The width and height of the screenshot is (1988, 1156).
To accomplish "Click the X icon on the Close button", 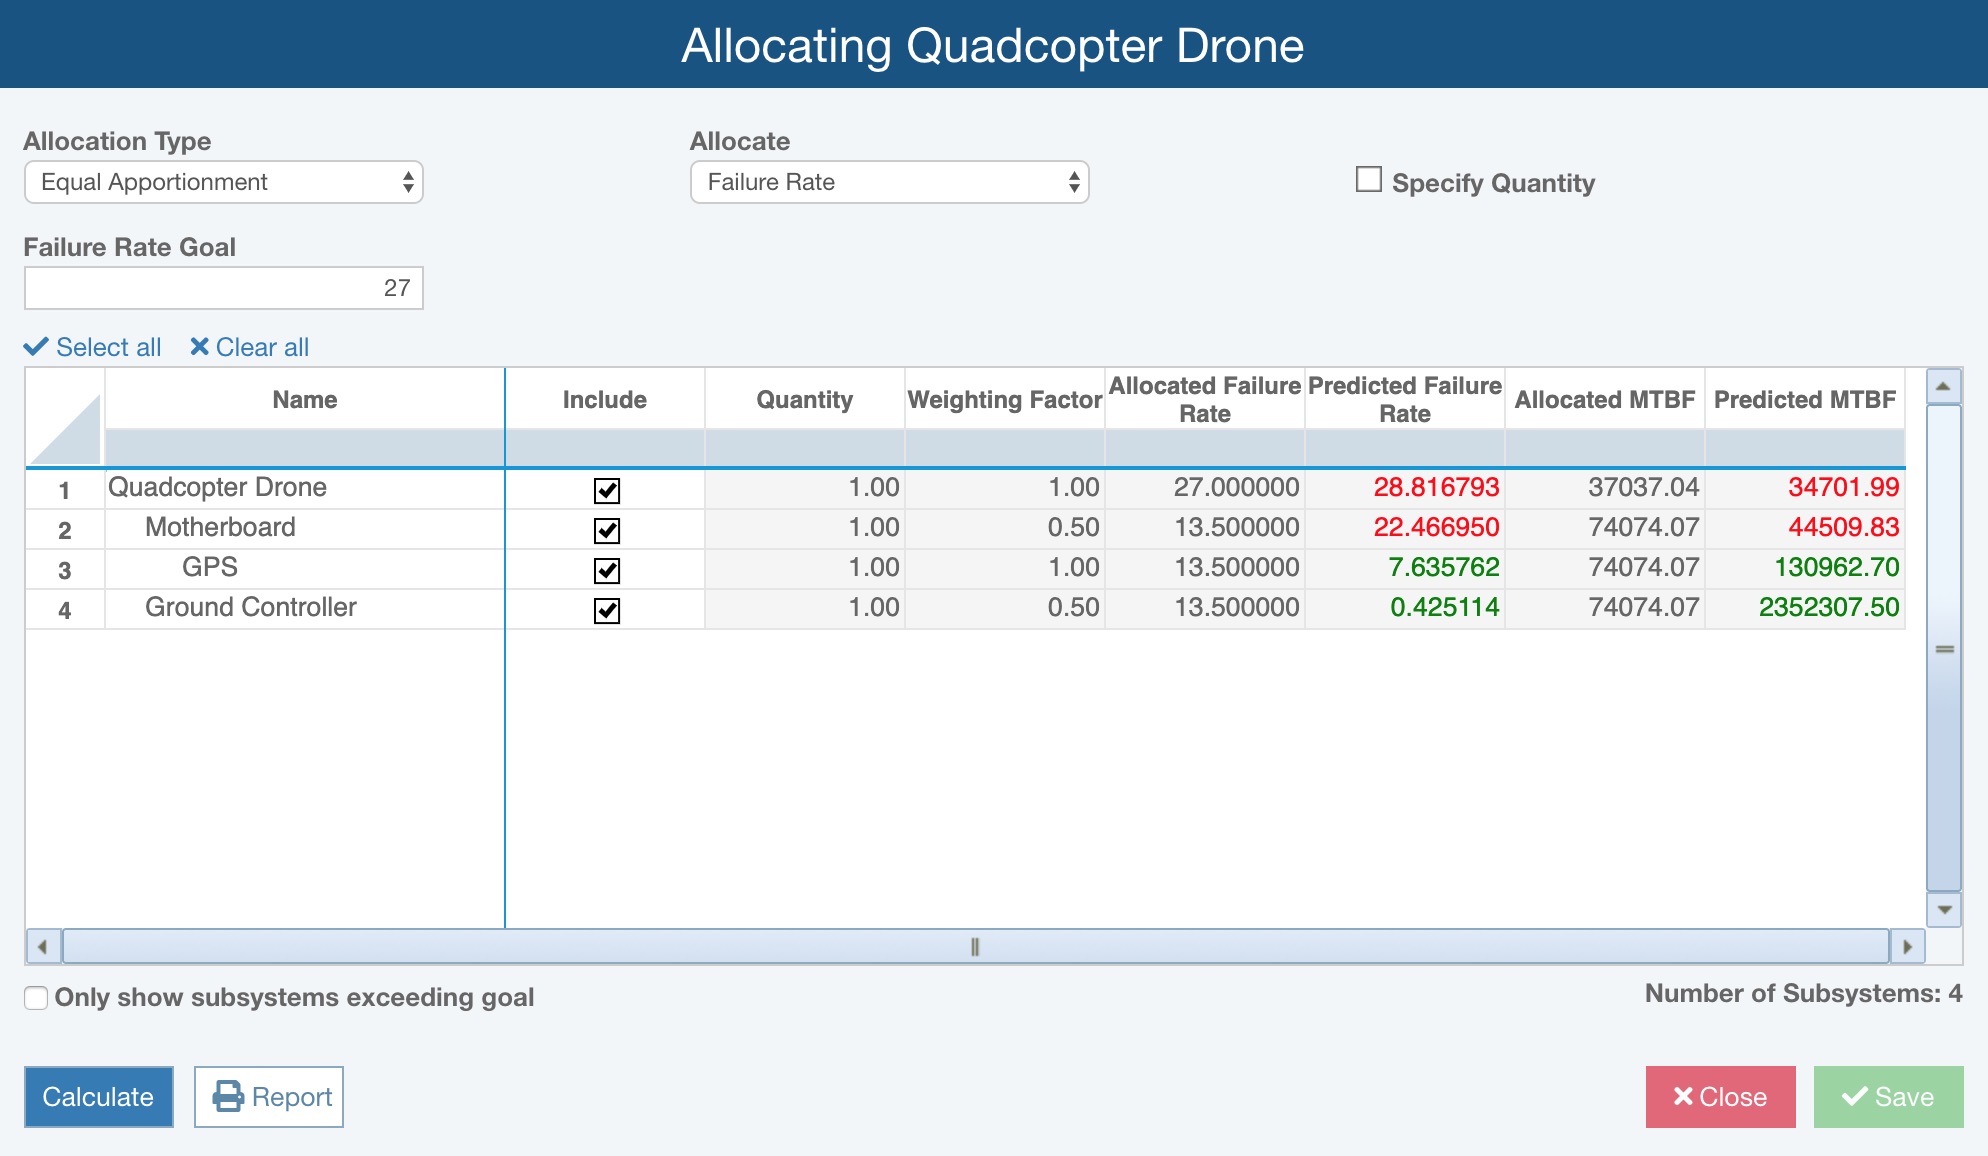I will coord(1684,1096).
